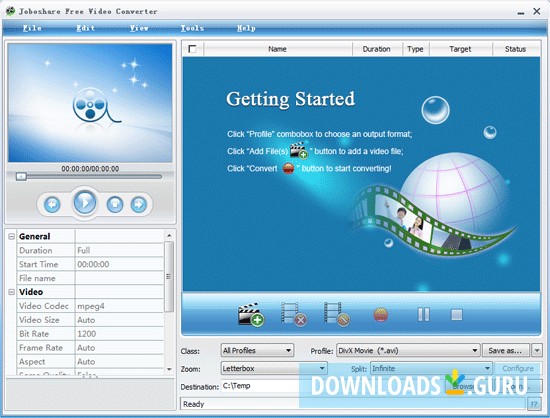The image size is (550, 418).
Task: Click the Remove file filmstrip icon
Action: point(294,314)
